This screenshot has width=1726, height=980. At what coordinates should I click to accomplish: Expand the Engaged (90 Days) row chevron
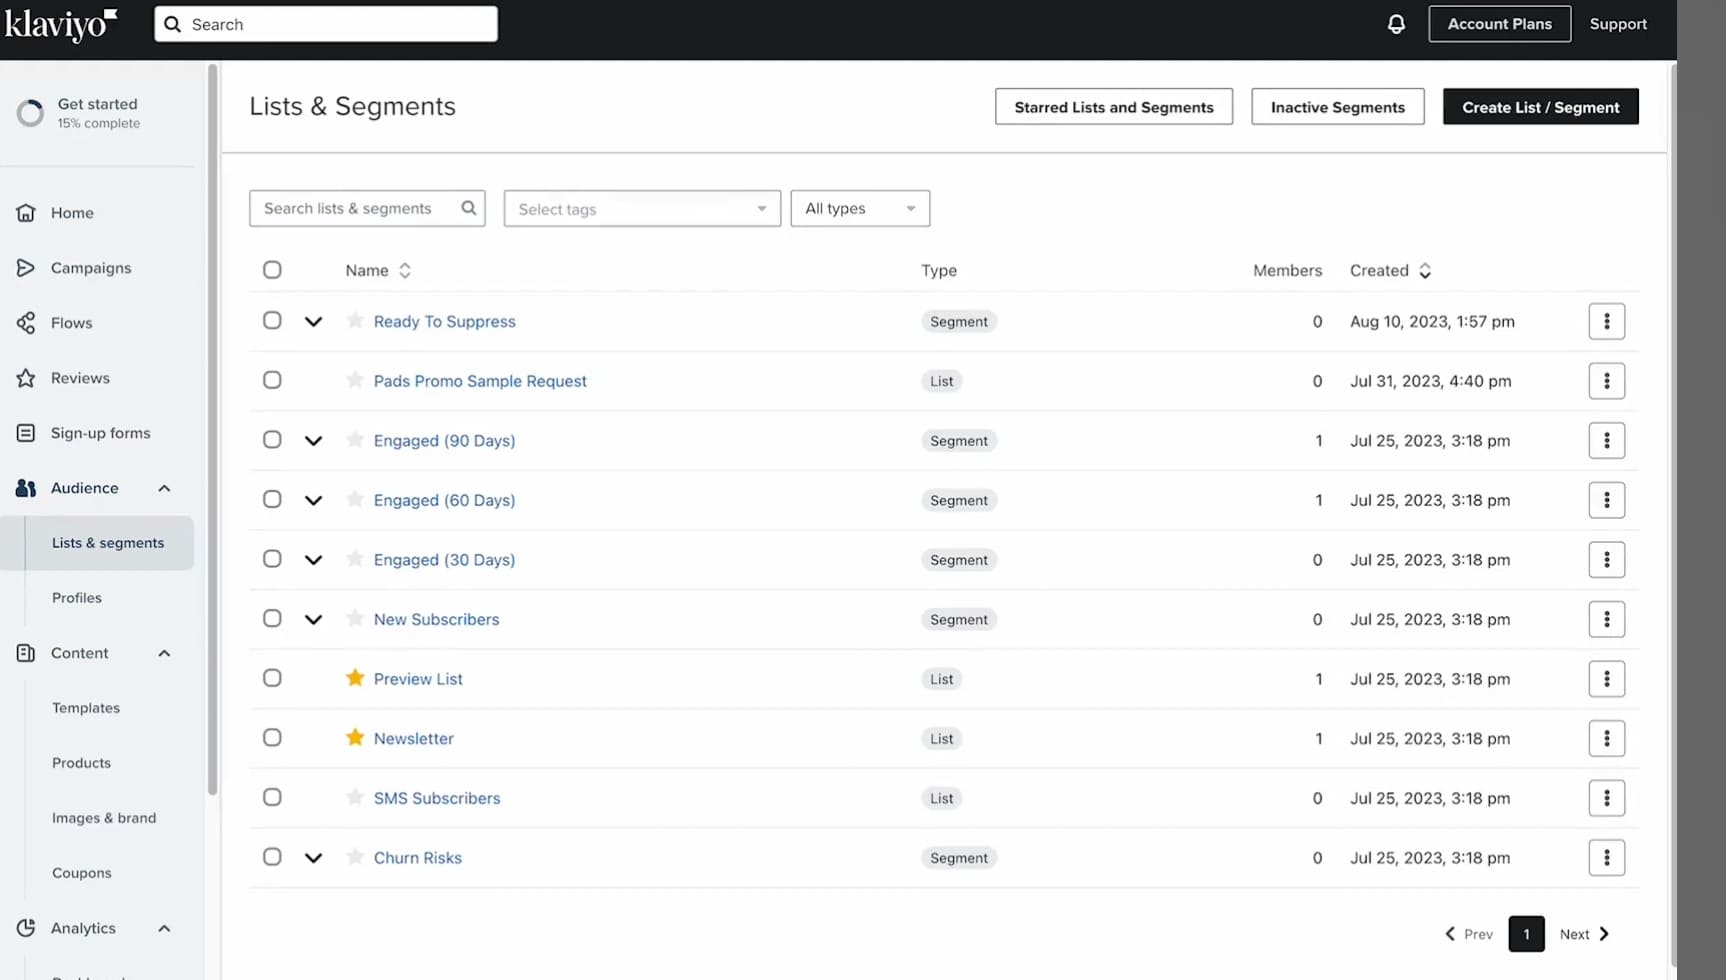tap(313, 441)
